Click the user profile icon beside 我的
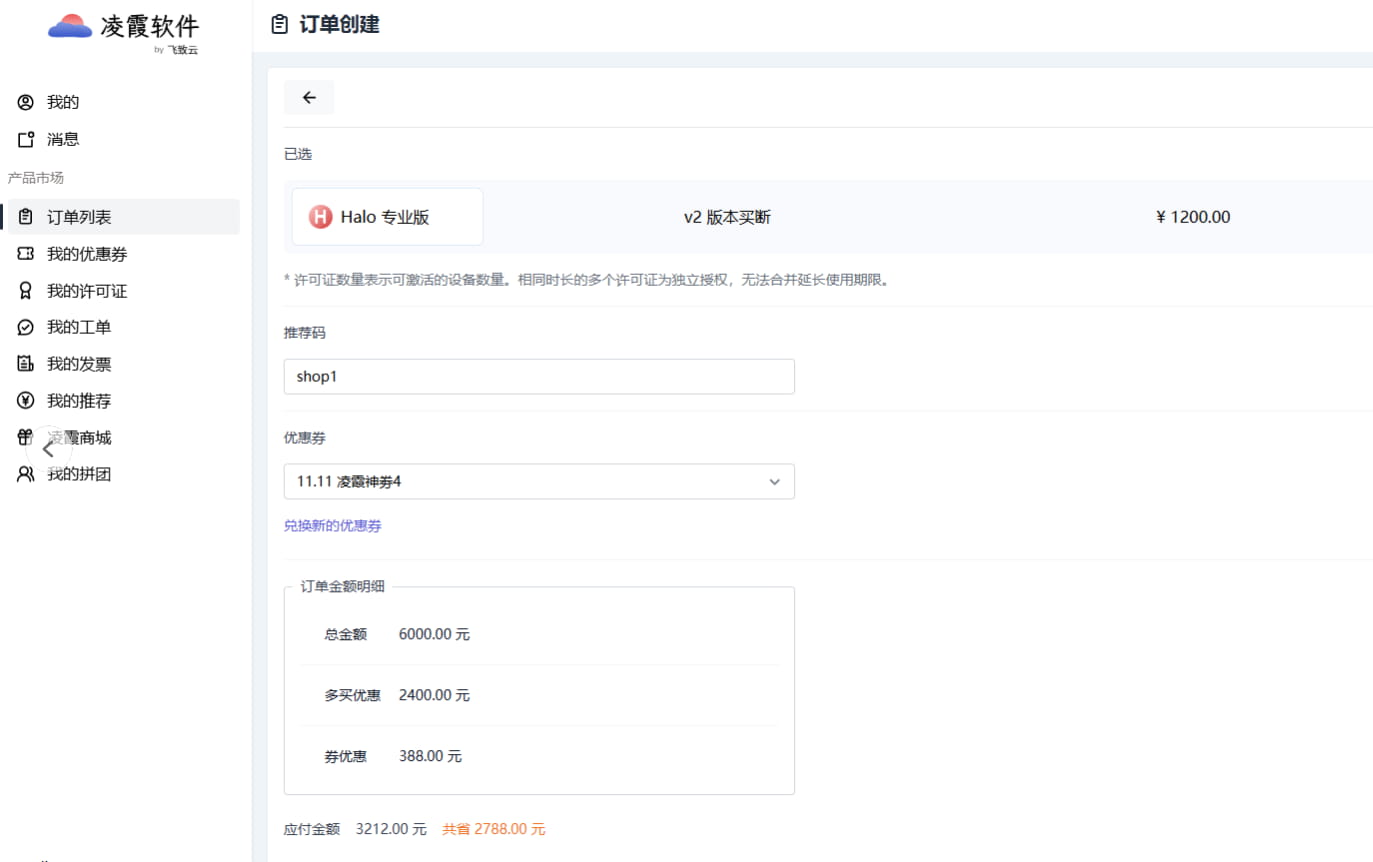 (26, 102)
